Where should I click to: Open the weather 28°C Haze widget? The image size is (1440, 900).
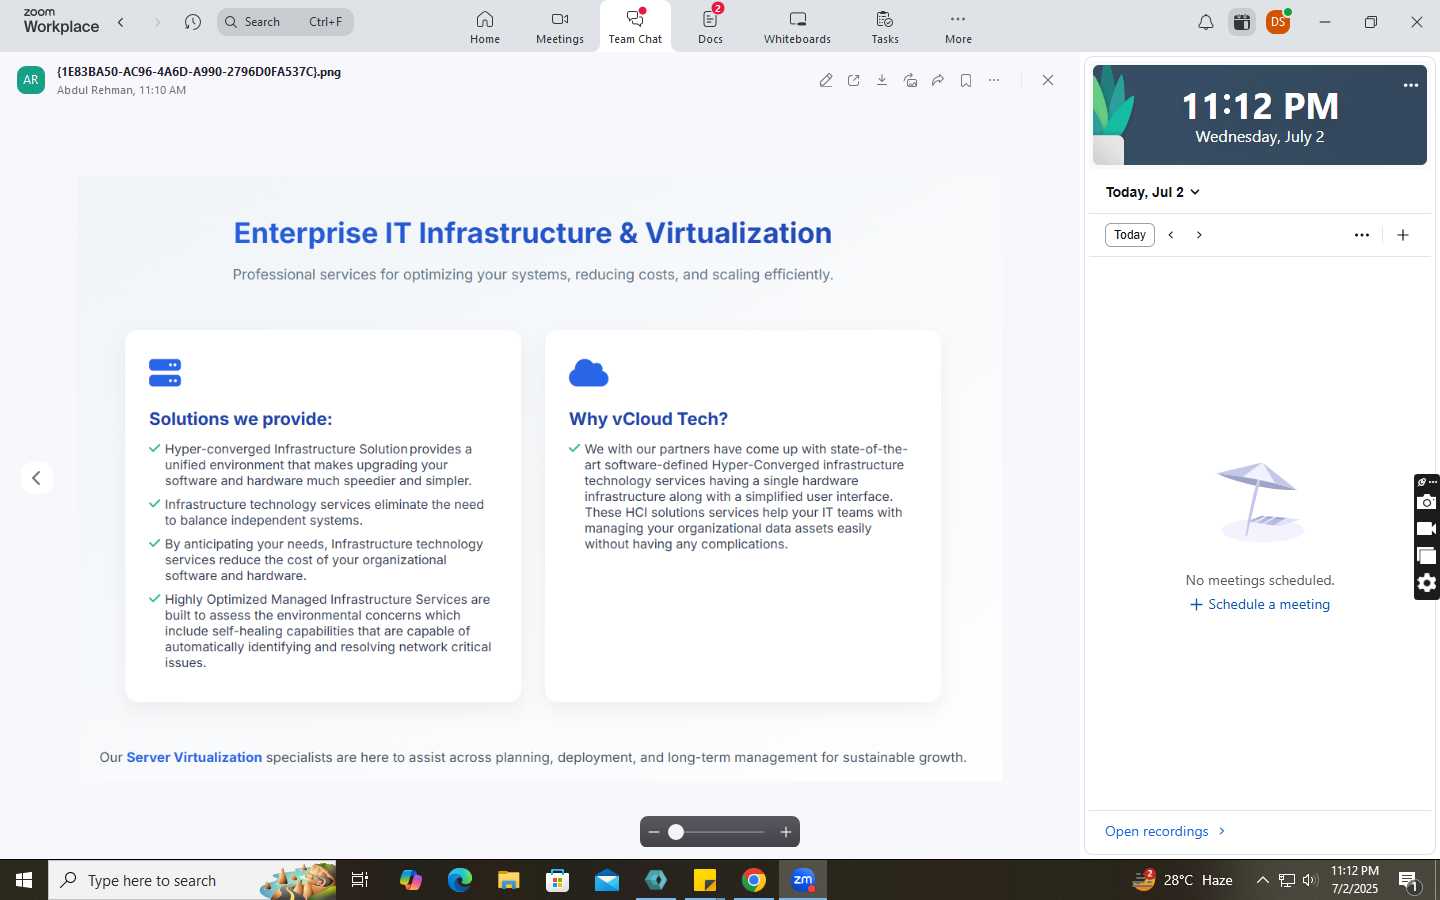click(1182, 880)
